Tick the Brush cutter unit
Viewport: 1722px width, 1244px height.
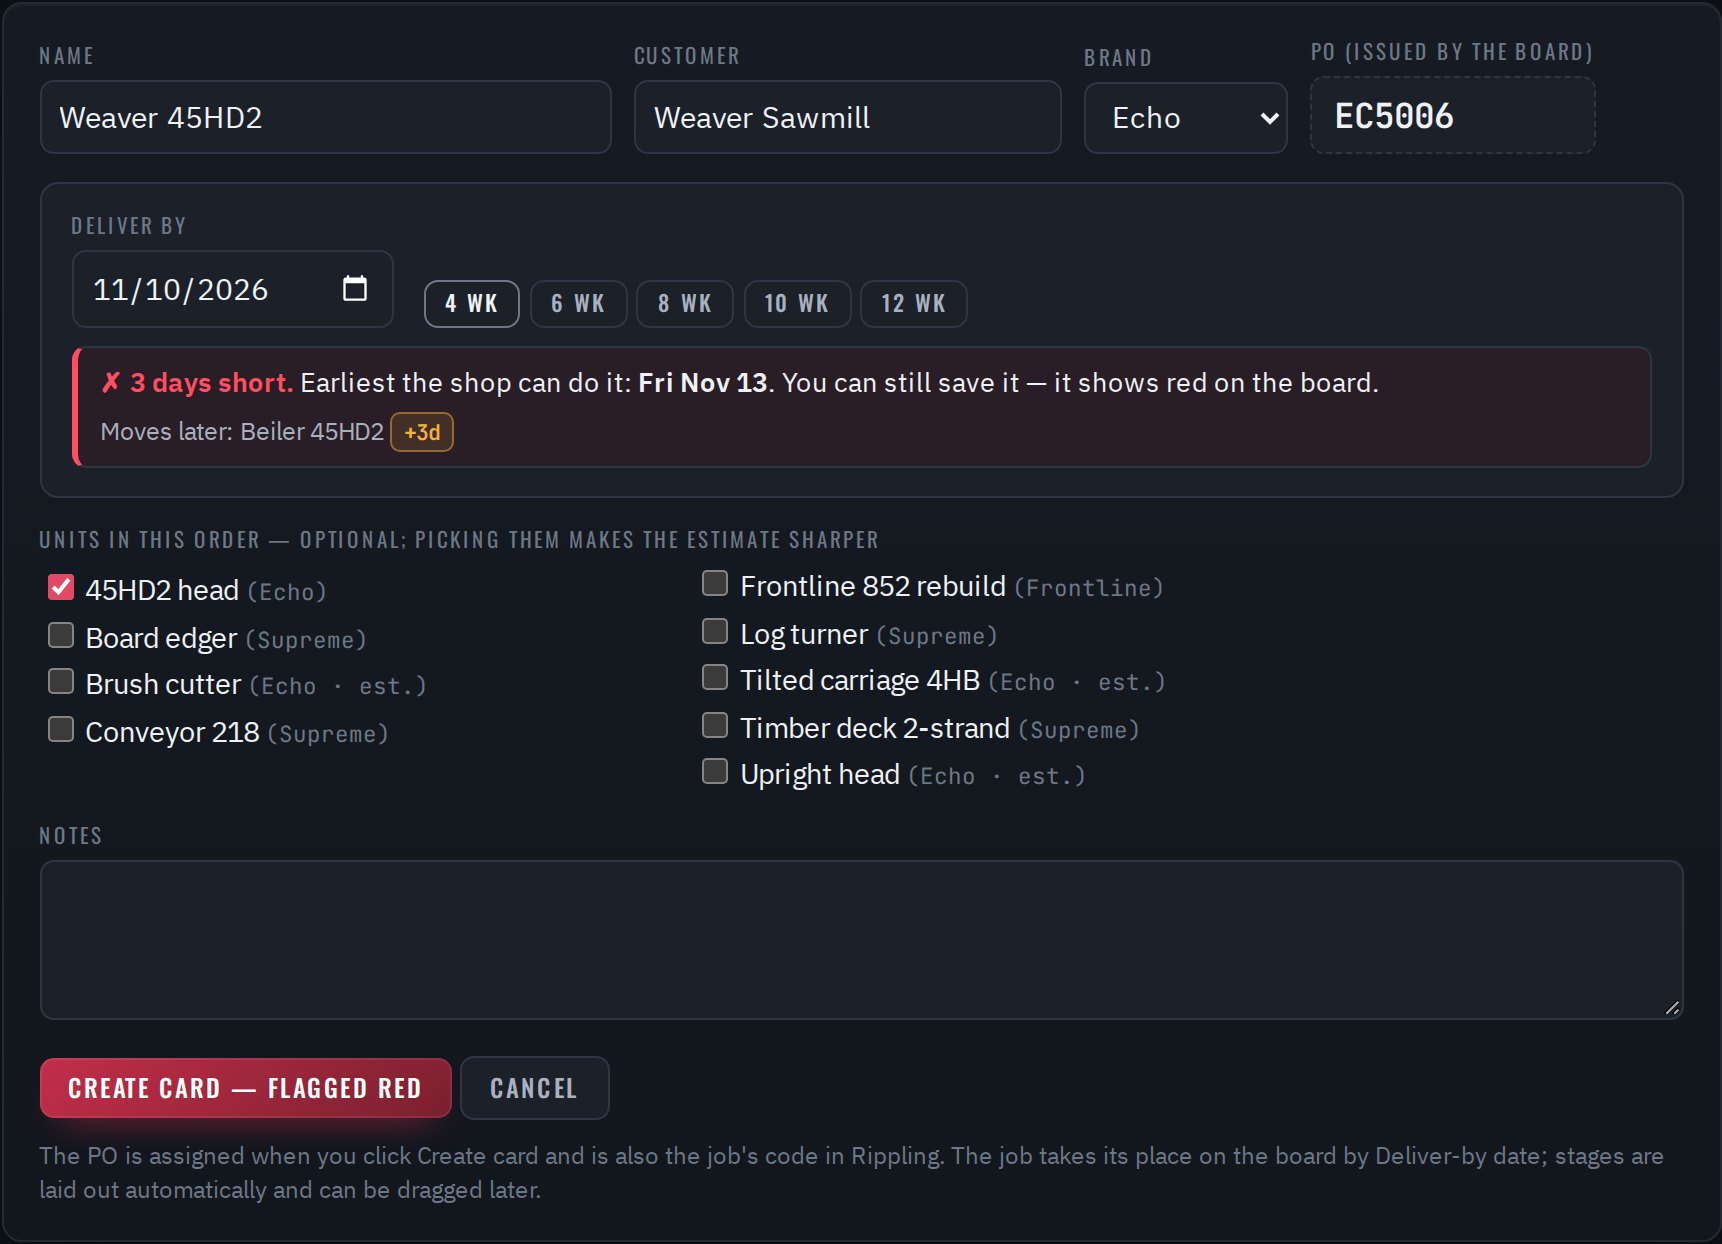point(61,681)
